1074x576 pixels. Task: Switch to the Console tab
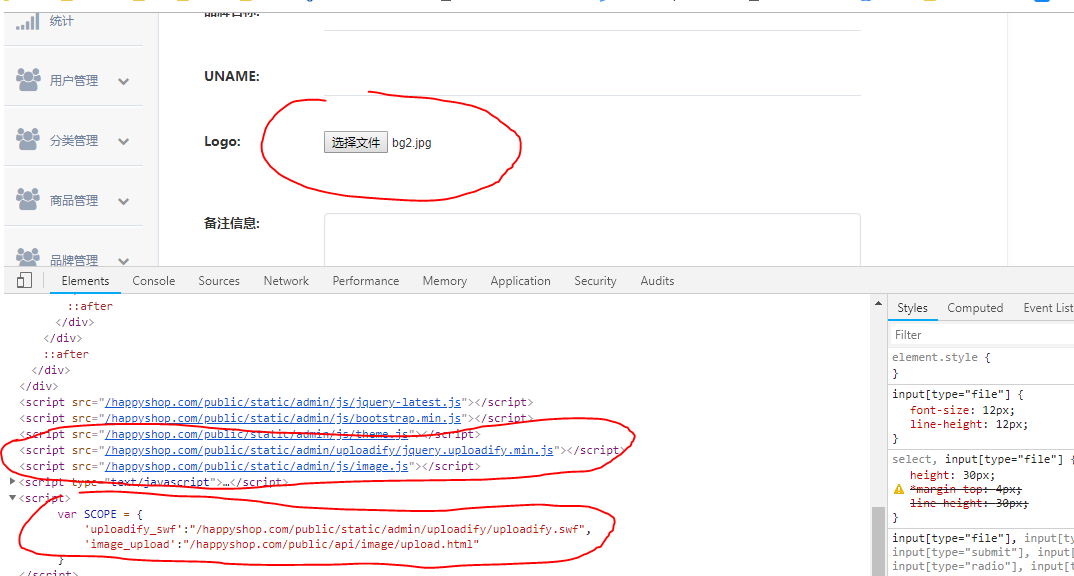pyautogui.click(x=153, y=281)
